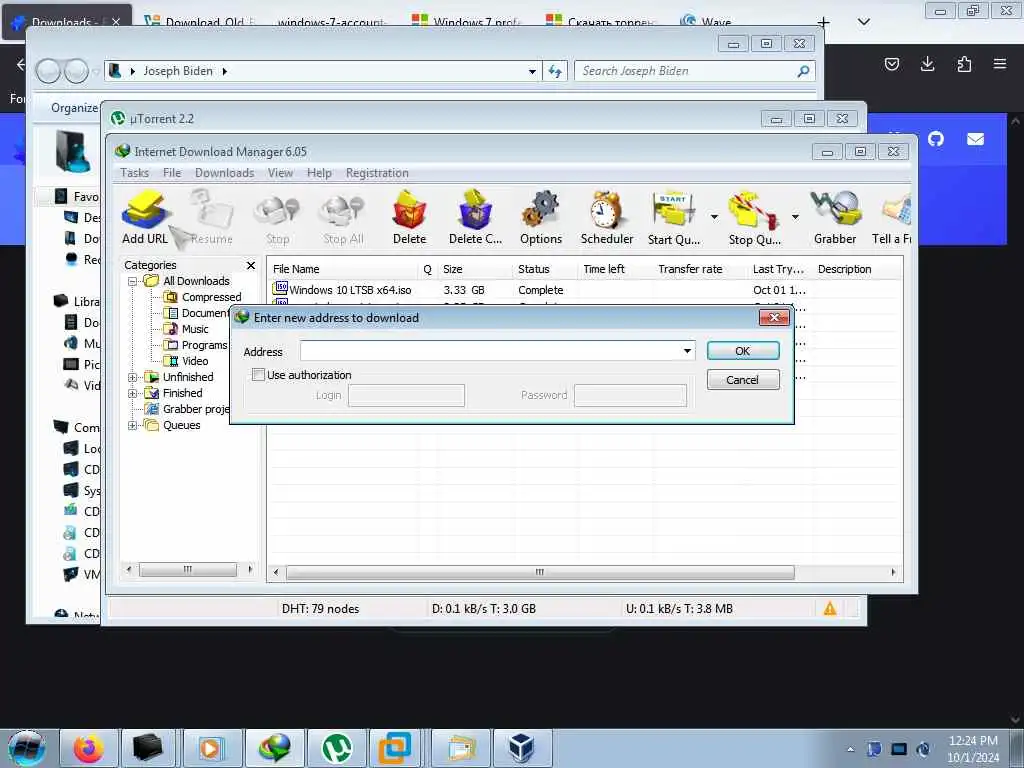This screenshot has width=1024, height=768.
Task: Open Explorer address bar history dropdown
Action: (532, 71)
